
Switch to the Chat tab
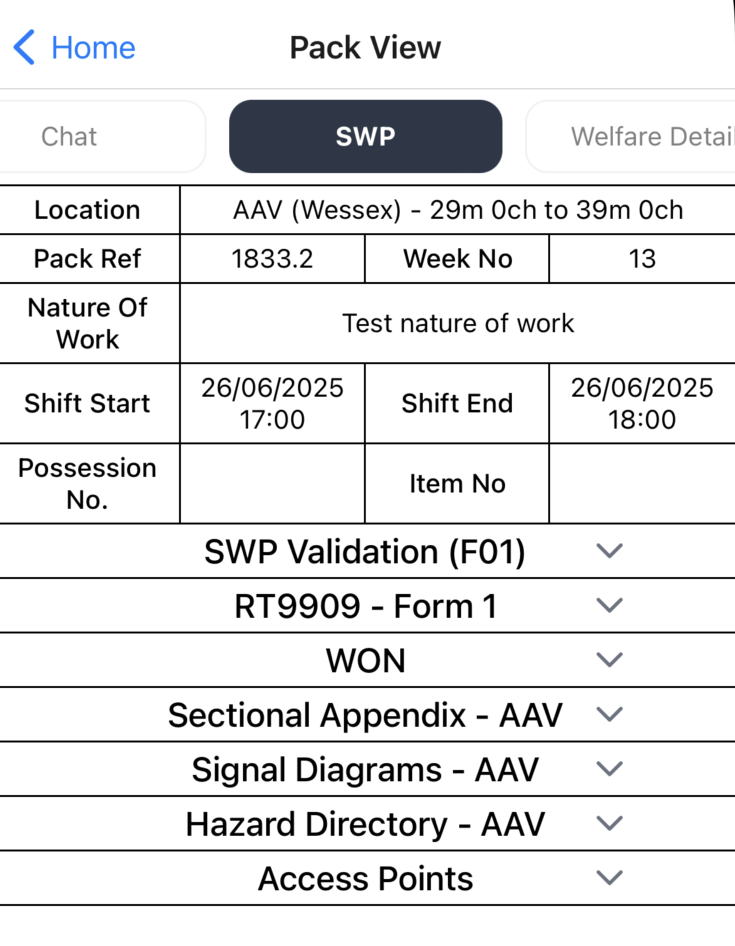tap(70, 137)
